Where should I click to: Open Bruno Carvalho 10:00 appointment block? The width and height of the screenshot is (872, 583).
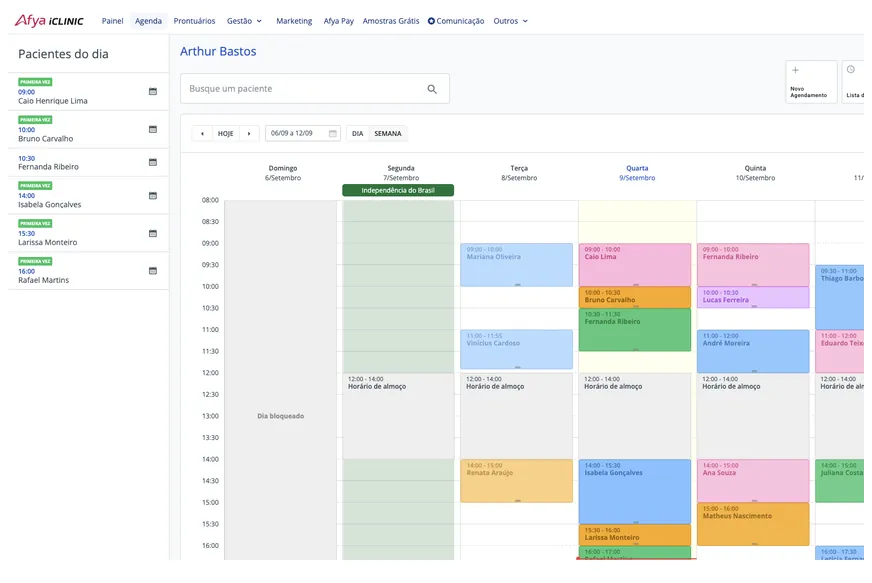pos(635,297)
